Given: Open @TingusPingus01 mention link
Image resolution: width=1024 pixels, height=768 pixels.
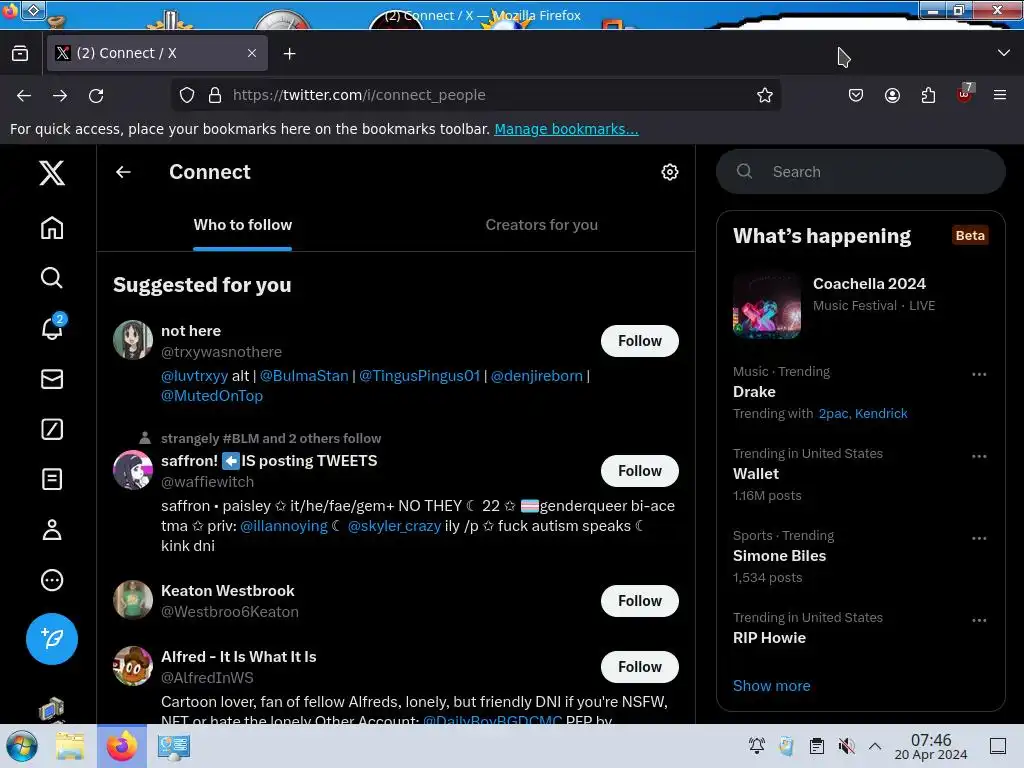Looking at the screenshot, I should (x=420, y=376).
